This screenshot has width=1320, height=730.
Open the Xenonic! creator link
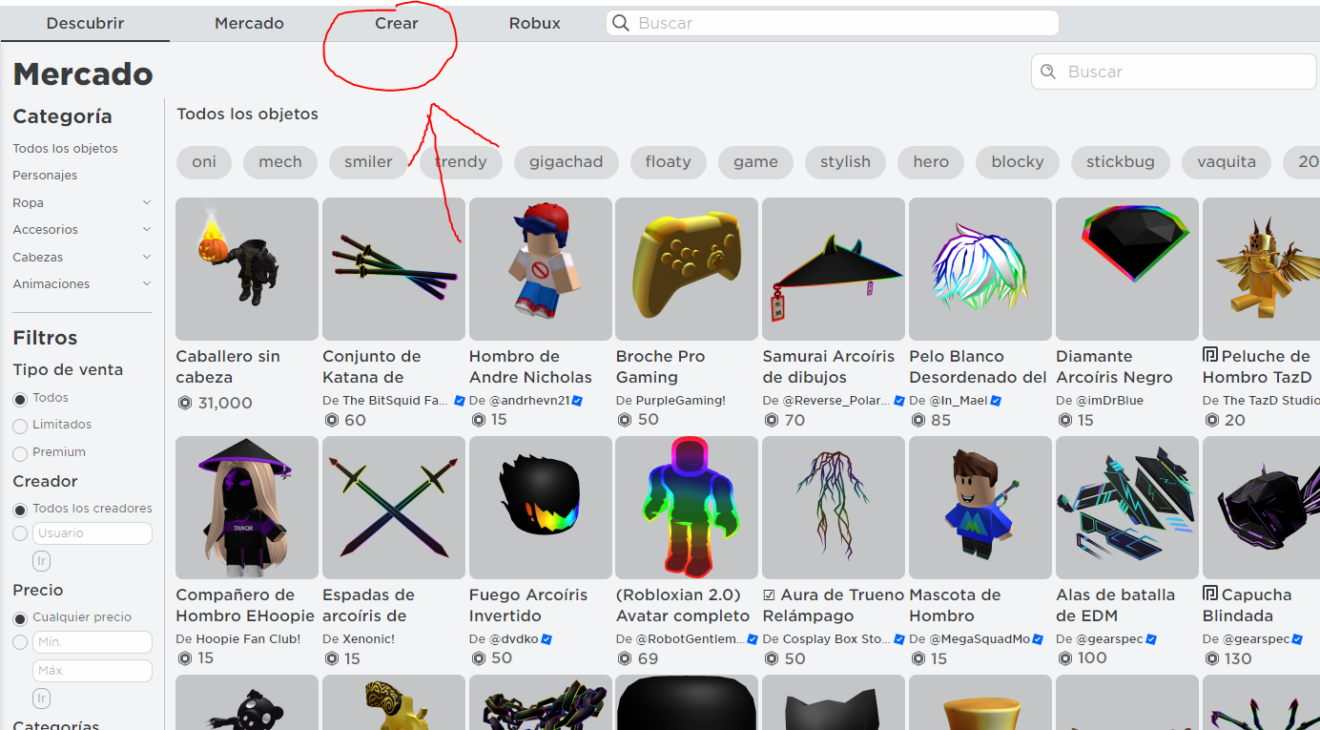369,639
